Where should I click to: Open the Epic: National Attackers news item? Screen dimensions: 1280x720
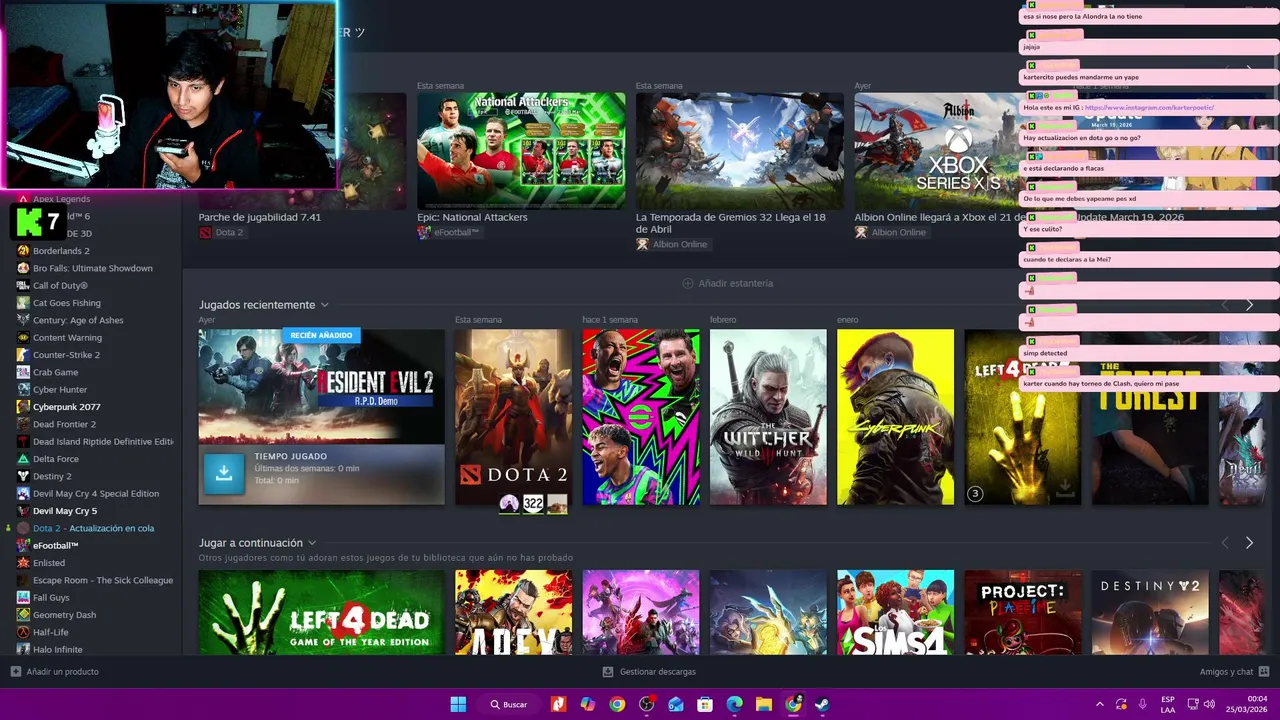472,217
